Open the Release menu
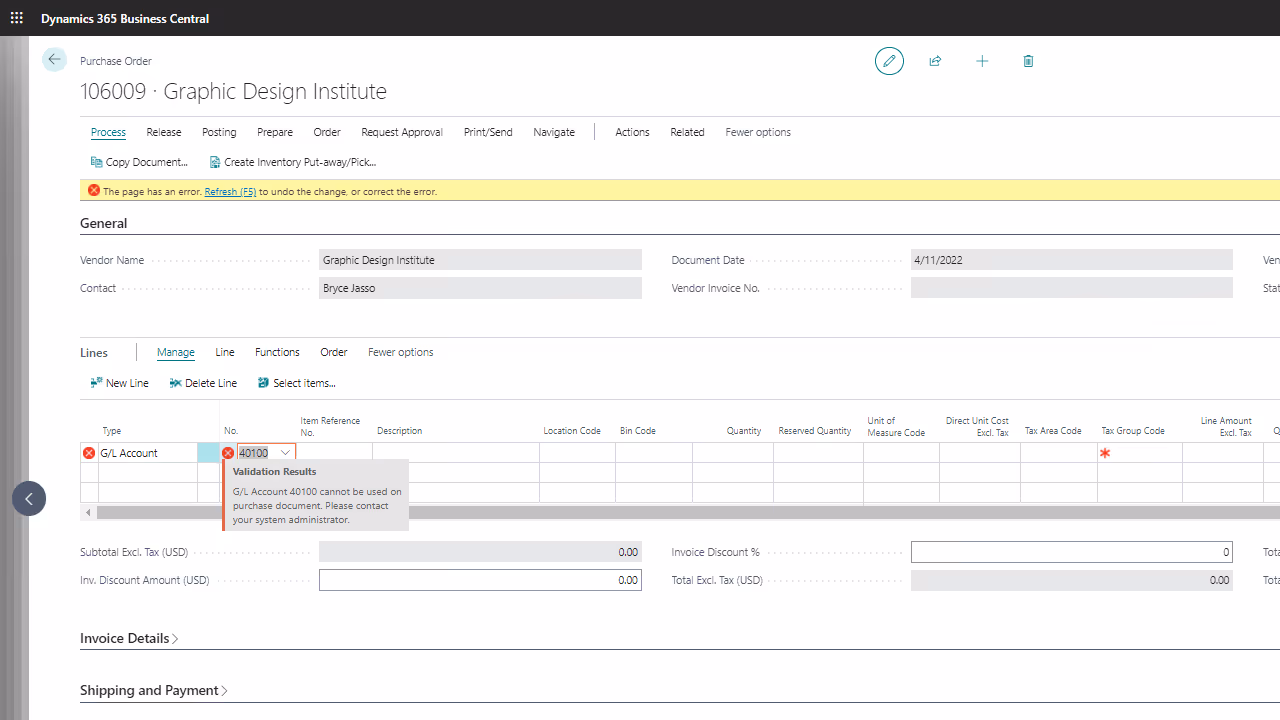The width and height of the screenshot is (1280, 720). tap(164, 132)
